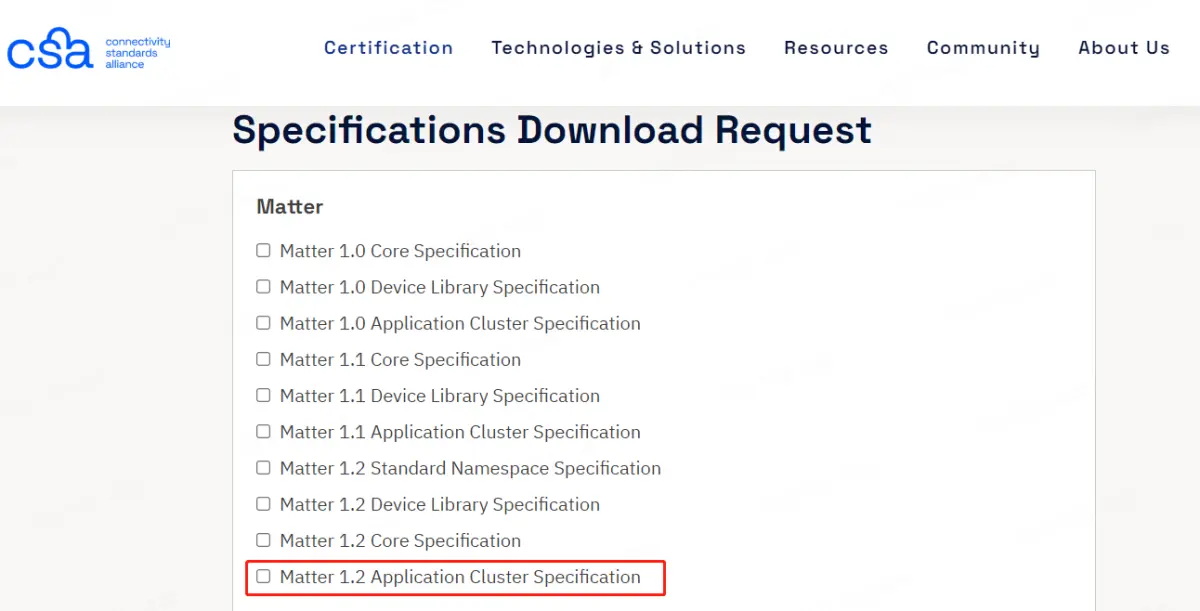Click the Matter 1.2 Core Specification label

(400, 541)
